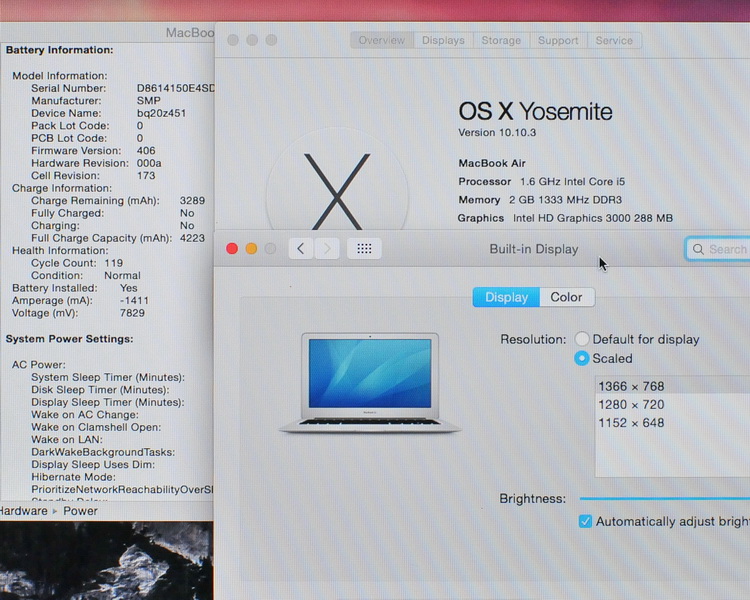The height and width of the screenshot is (600, 750).
Task: Select Default for display resolution
Action: coord(582,339)
